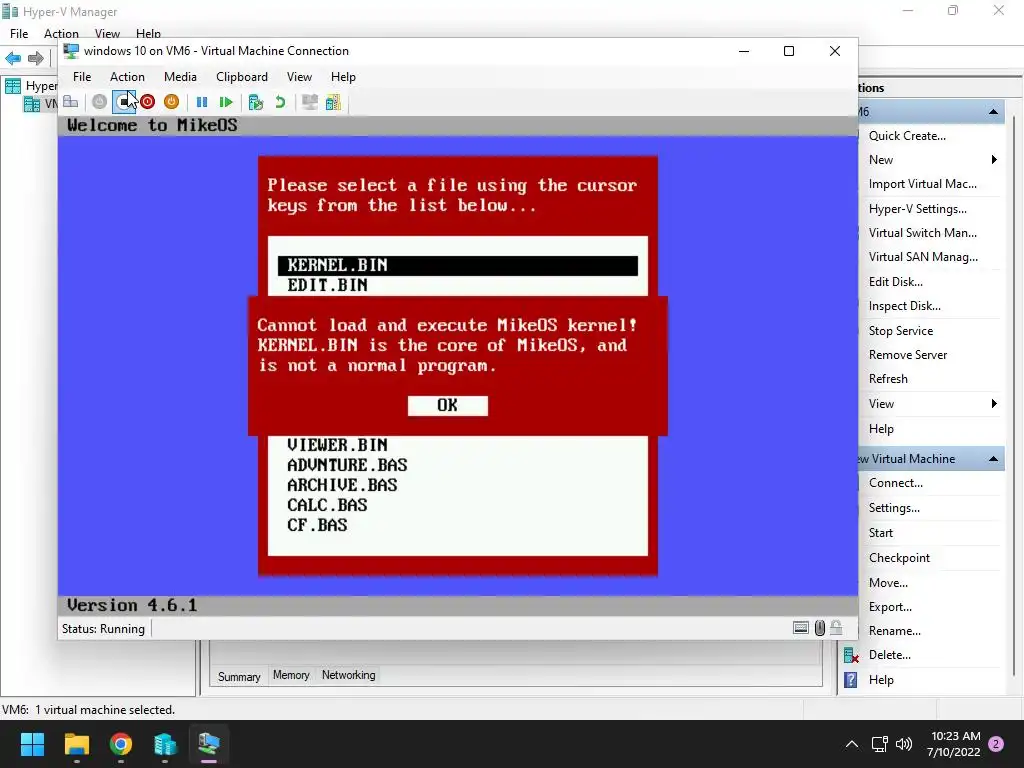Screen dimensions: 1024x768
Task: Open View menu in VM Connection window
Action: pos(299,77)
